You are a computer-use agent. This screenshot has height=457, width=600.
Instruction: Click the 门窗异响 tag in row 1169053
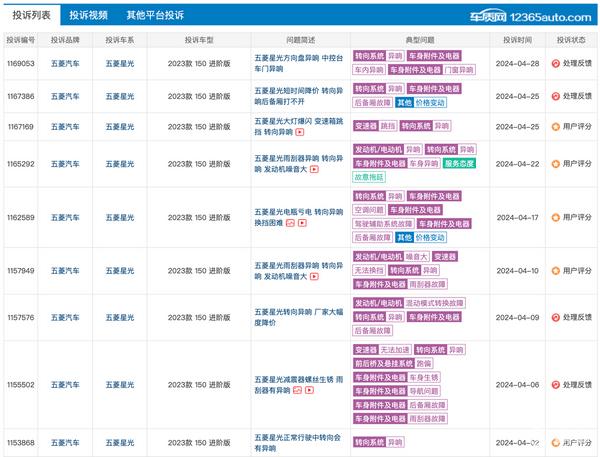[x=459, y=70]
